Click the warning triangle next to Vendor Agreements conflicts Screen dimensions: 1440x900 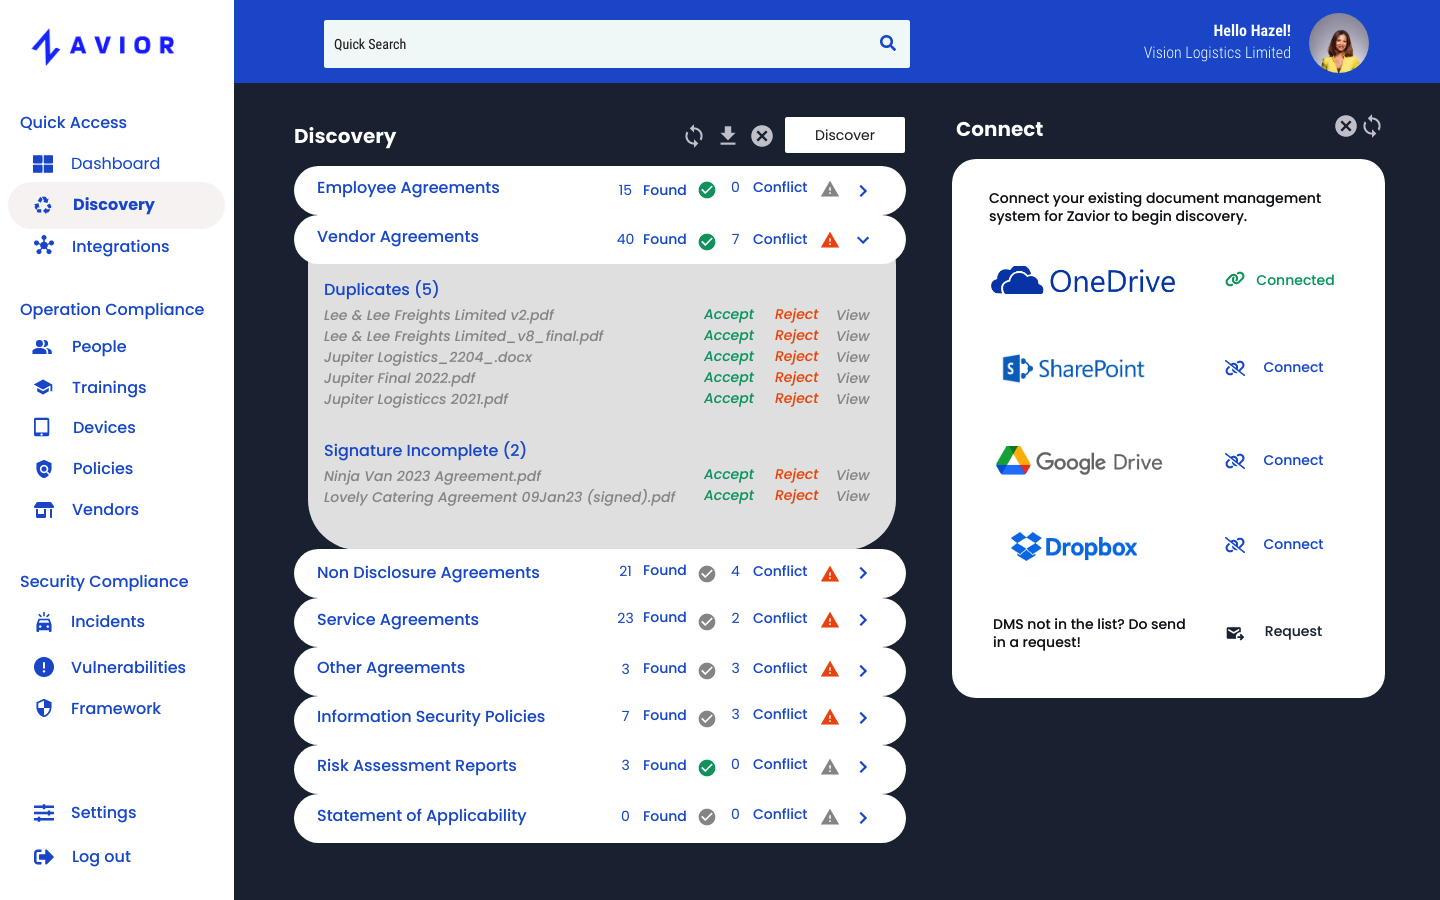[829, 239]
